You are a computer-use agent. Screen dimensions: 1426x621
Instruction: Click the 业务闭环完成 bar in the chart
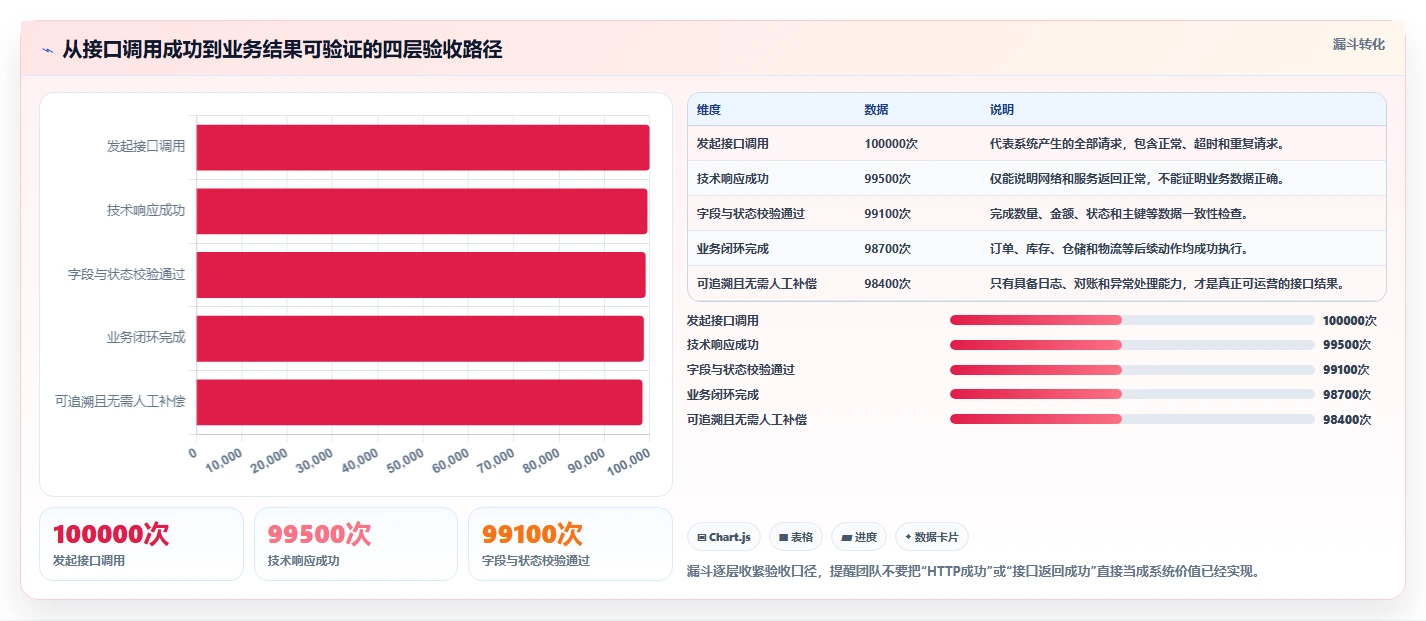420,338
